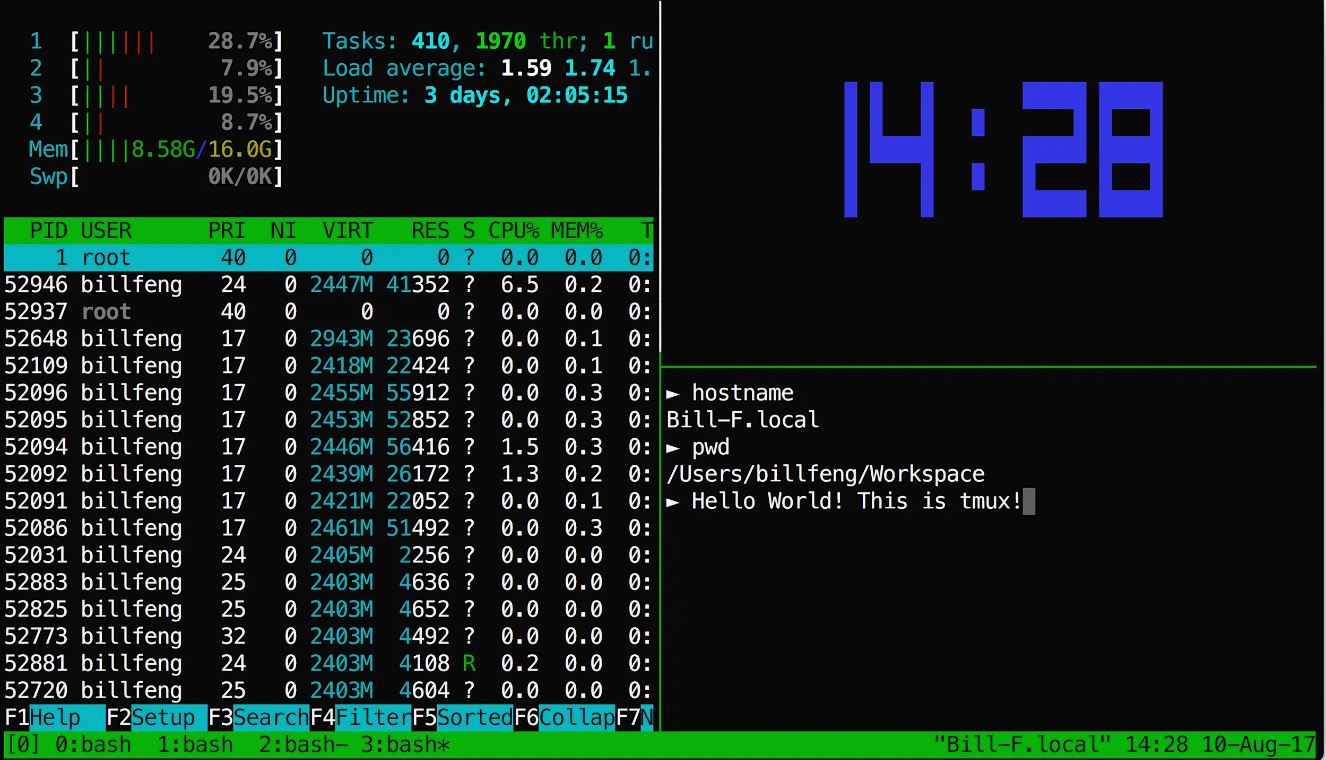Open F2 Setup in htop

156,717
